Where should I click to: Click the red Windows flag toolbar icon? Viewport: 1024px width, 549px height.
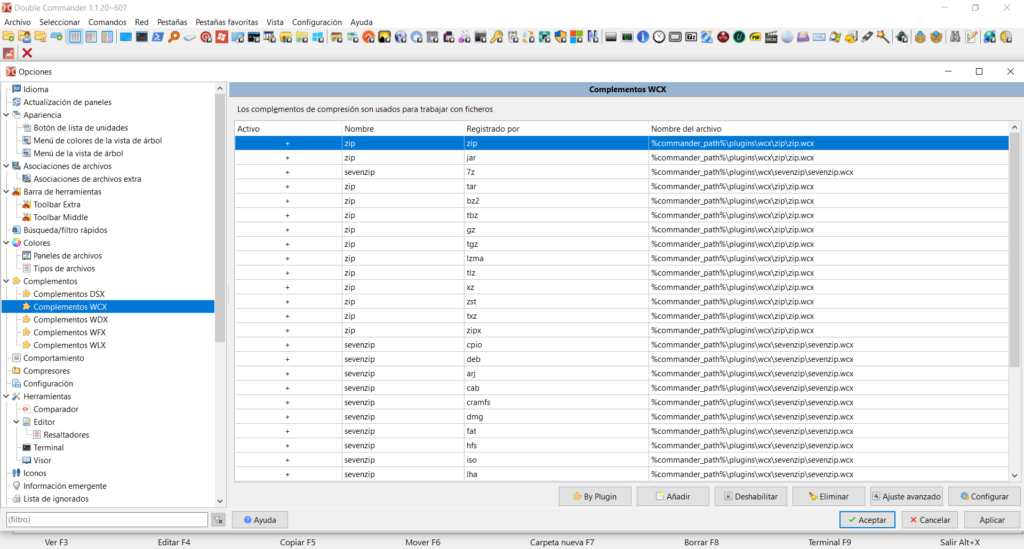click(x=222, y=37)
